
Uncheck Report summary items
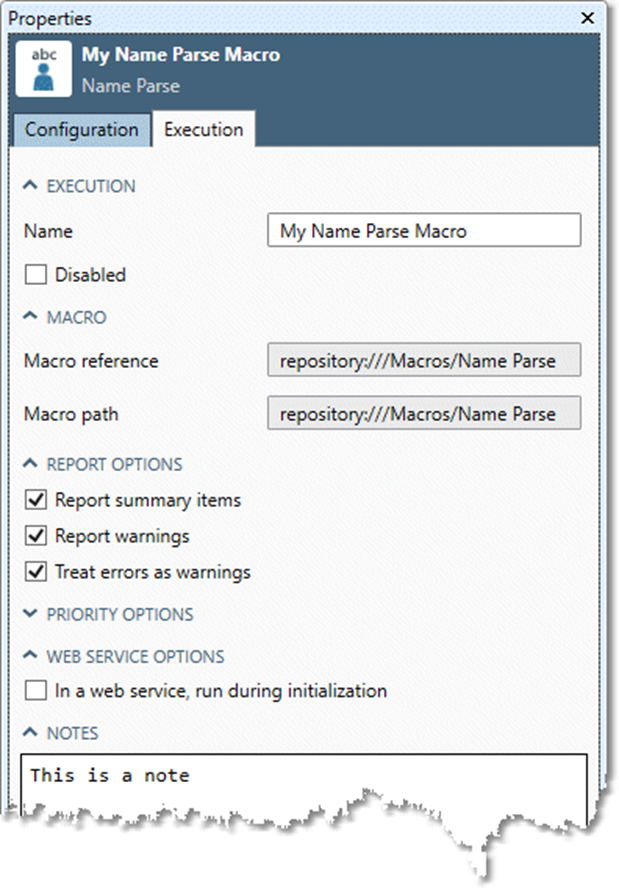(36, 500)
